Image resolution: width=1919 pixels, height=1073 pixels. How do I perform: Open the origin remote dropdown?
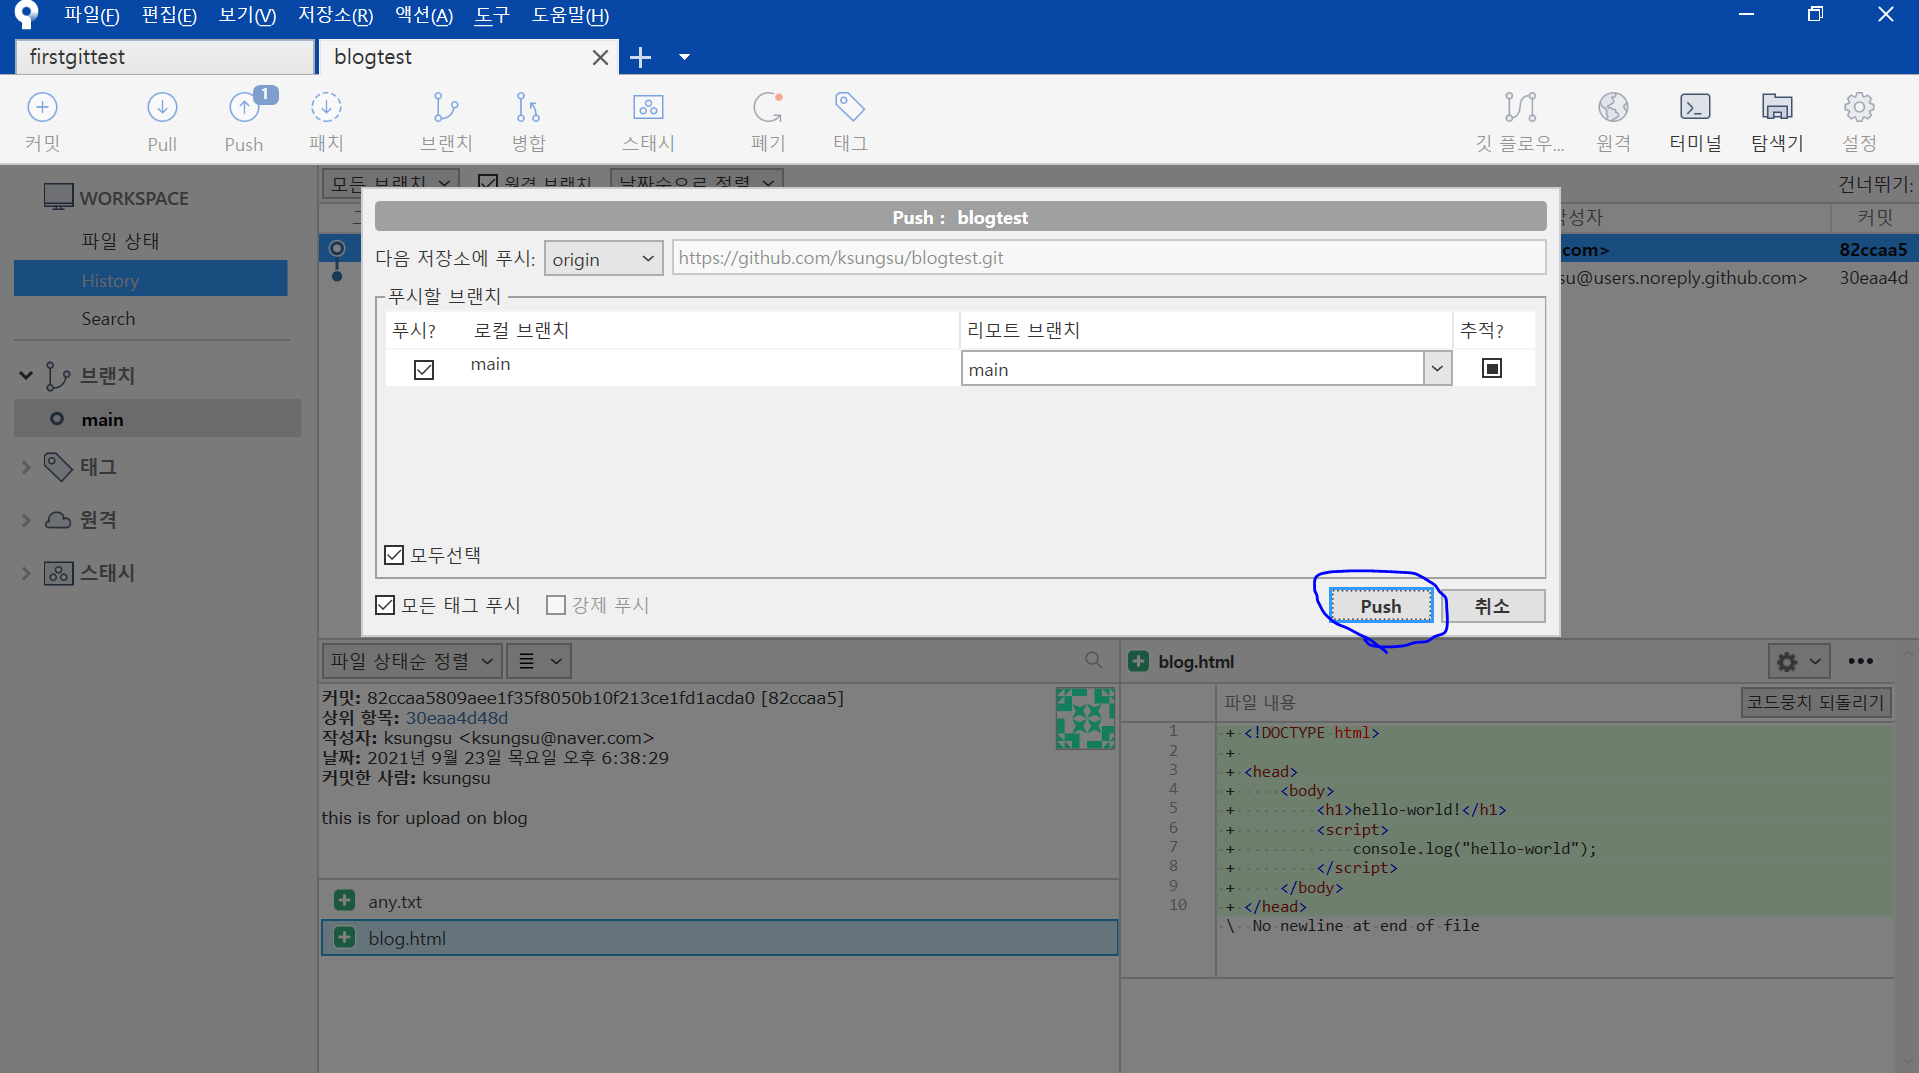tap(603, 259)
